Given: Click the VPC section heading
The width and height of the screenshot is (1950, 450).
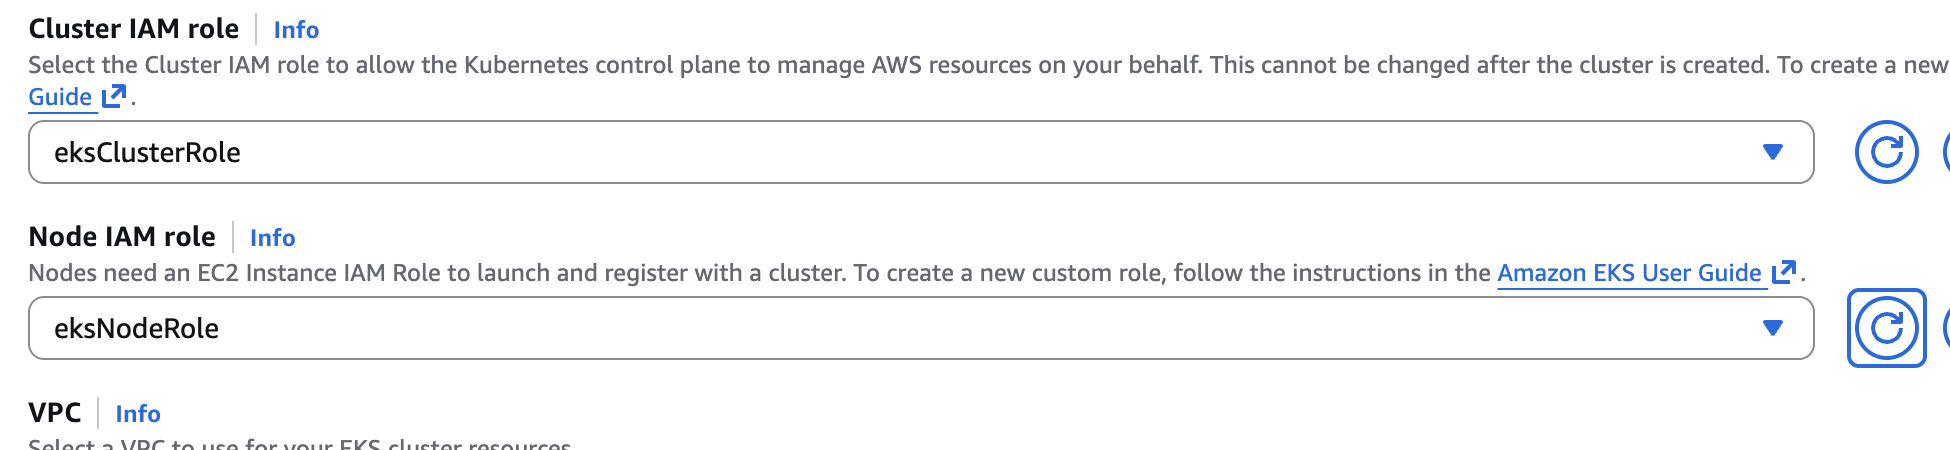Looking at the screenshot, I should tap(55, 413).
